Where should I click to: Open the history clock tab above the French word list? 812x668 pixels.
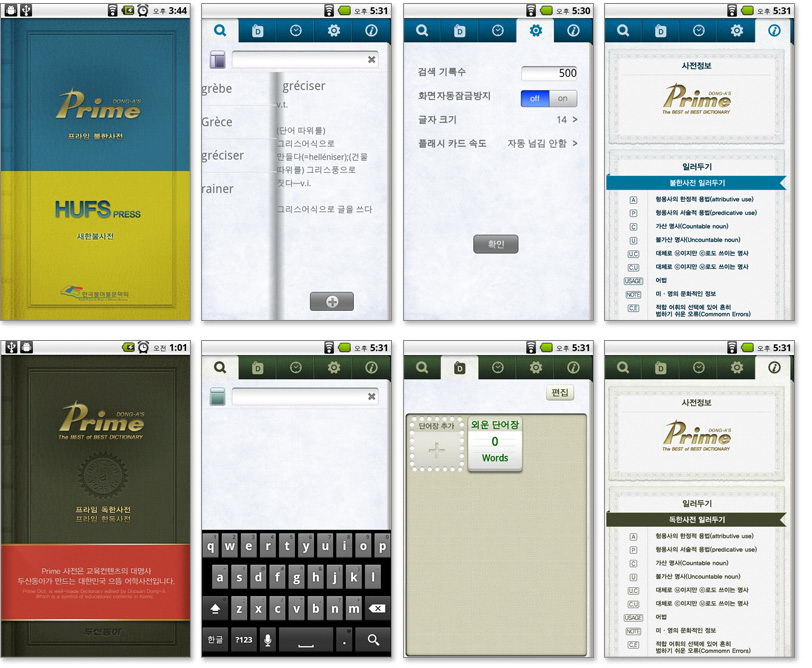click(296, 31)
